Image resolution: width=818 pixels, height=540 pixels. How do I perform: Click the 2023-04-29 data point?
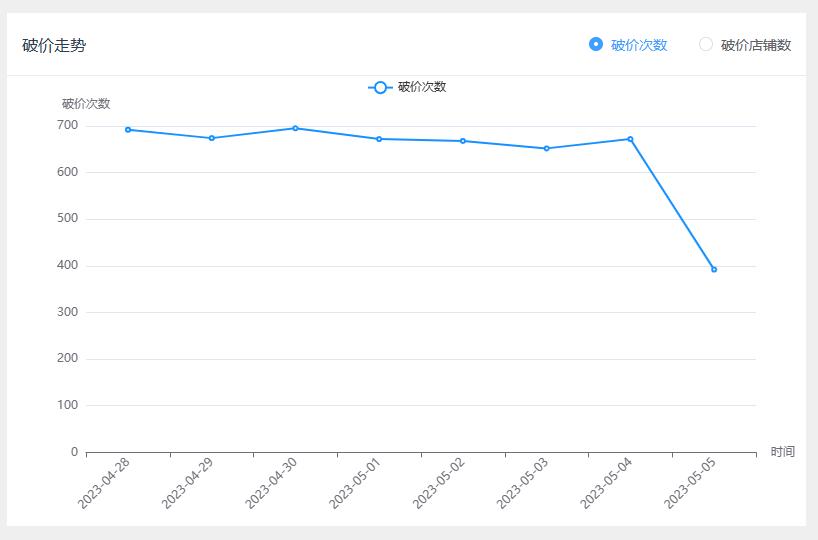pos(212,138)
